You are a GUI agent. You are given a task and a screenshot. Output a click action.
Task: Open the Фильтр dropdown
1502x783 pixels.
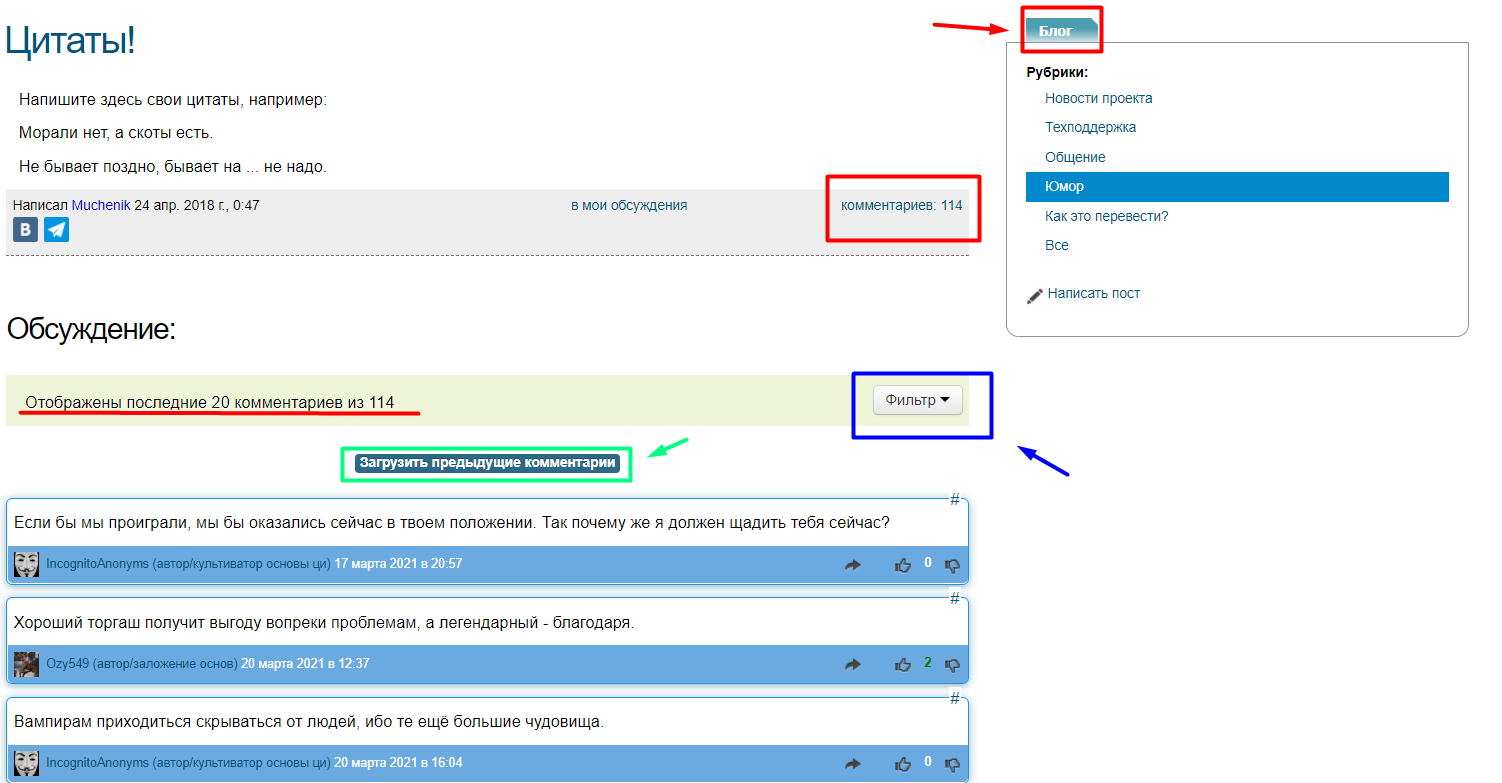tap(917, 400)
